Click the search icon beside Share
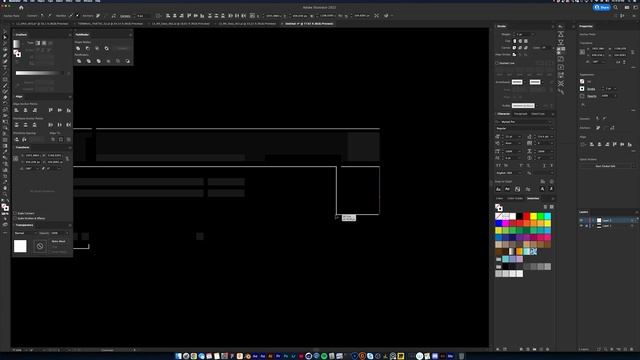Screen dimensions: 640x360 point(616,7)
